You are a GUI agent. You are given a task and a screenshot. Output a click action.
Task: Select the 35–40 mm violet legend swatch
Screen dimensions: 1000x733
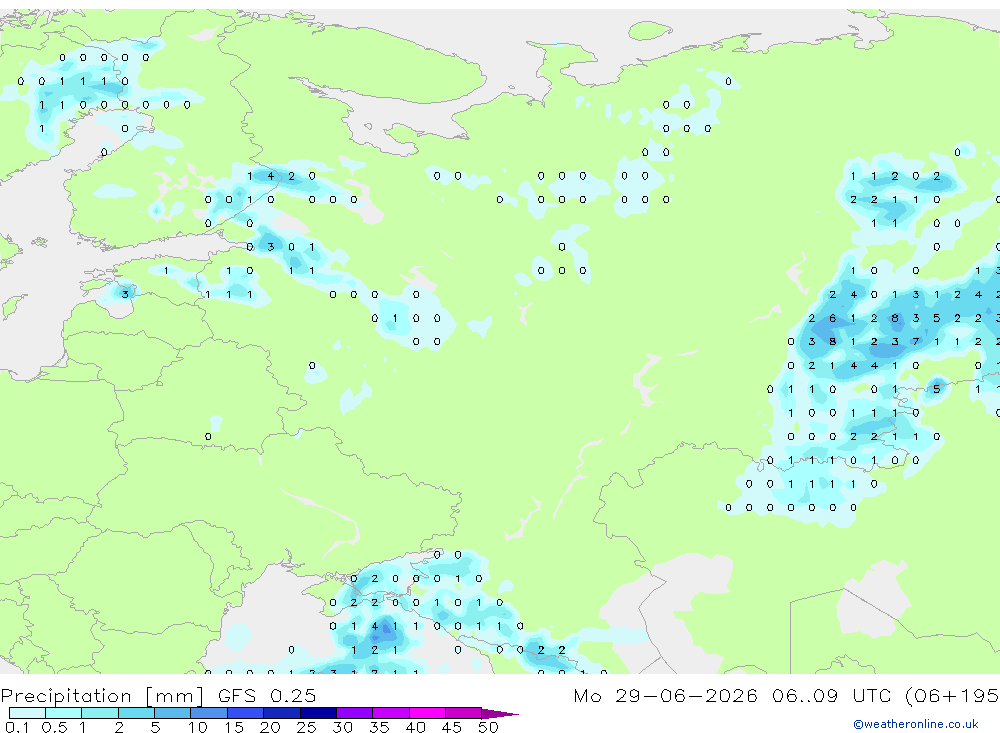tap(390, 713)
